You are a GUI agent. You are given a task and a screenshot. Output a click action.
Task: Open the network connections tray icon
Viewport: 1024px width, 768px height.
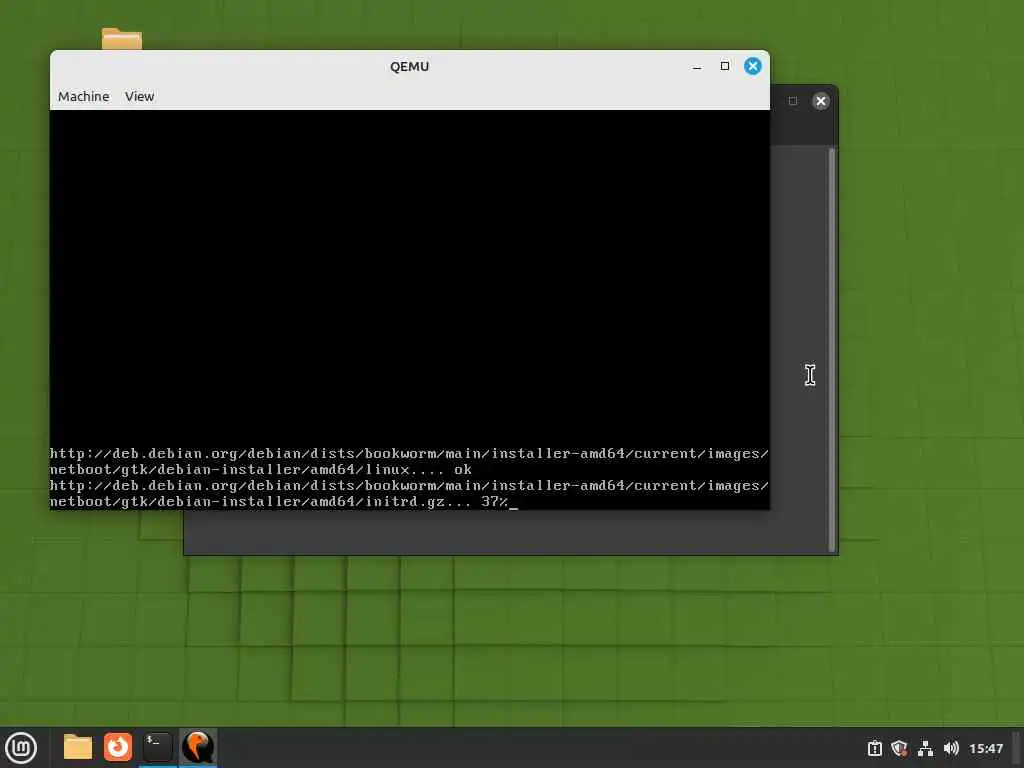coord(925,748)
